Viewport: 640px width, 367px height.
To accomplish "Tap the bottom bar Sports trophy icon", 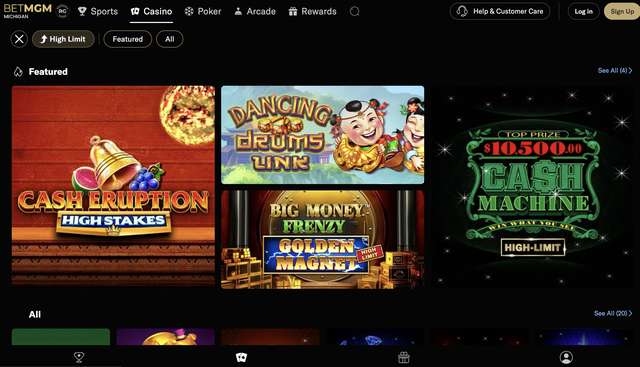I will pyautogui.click(x=79, y=358).
